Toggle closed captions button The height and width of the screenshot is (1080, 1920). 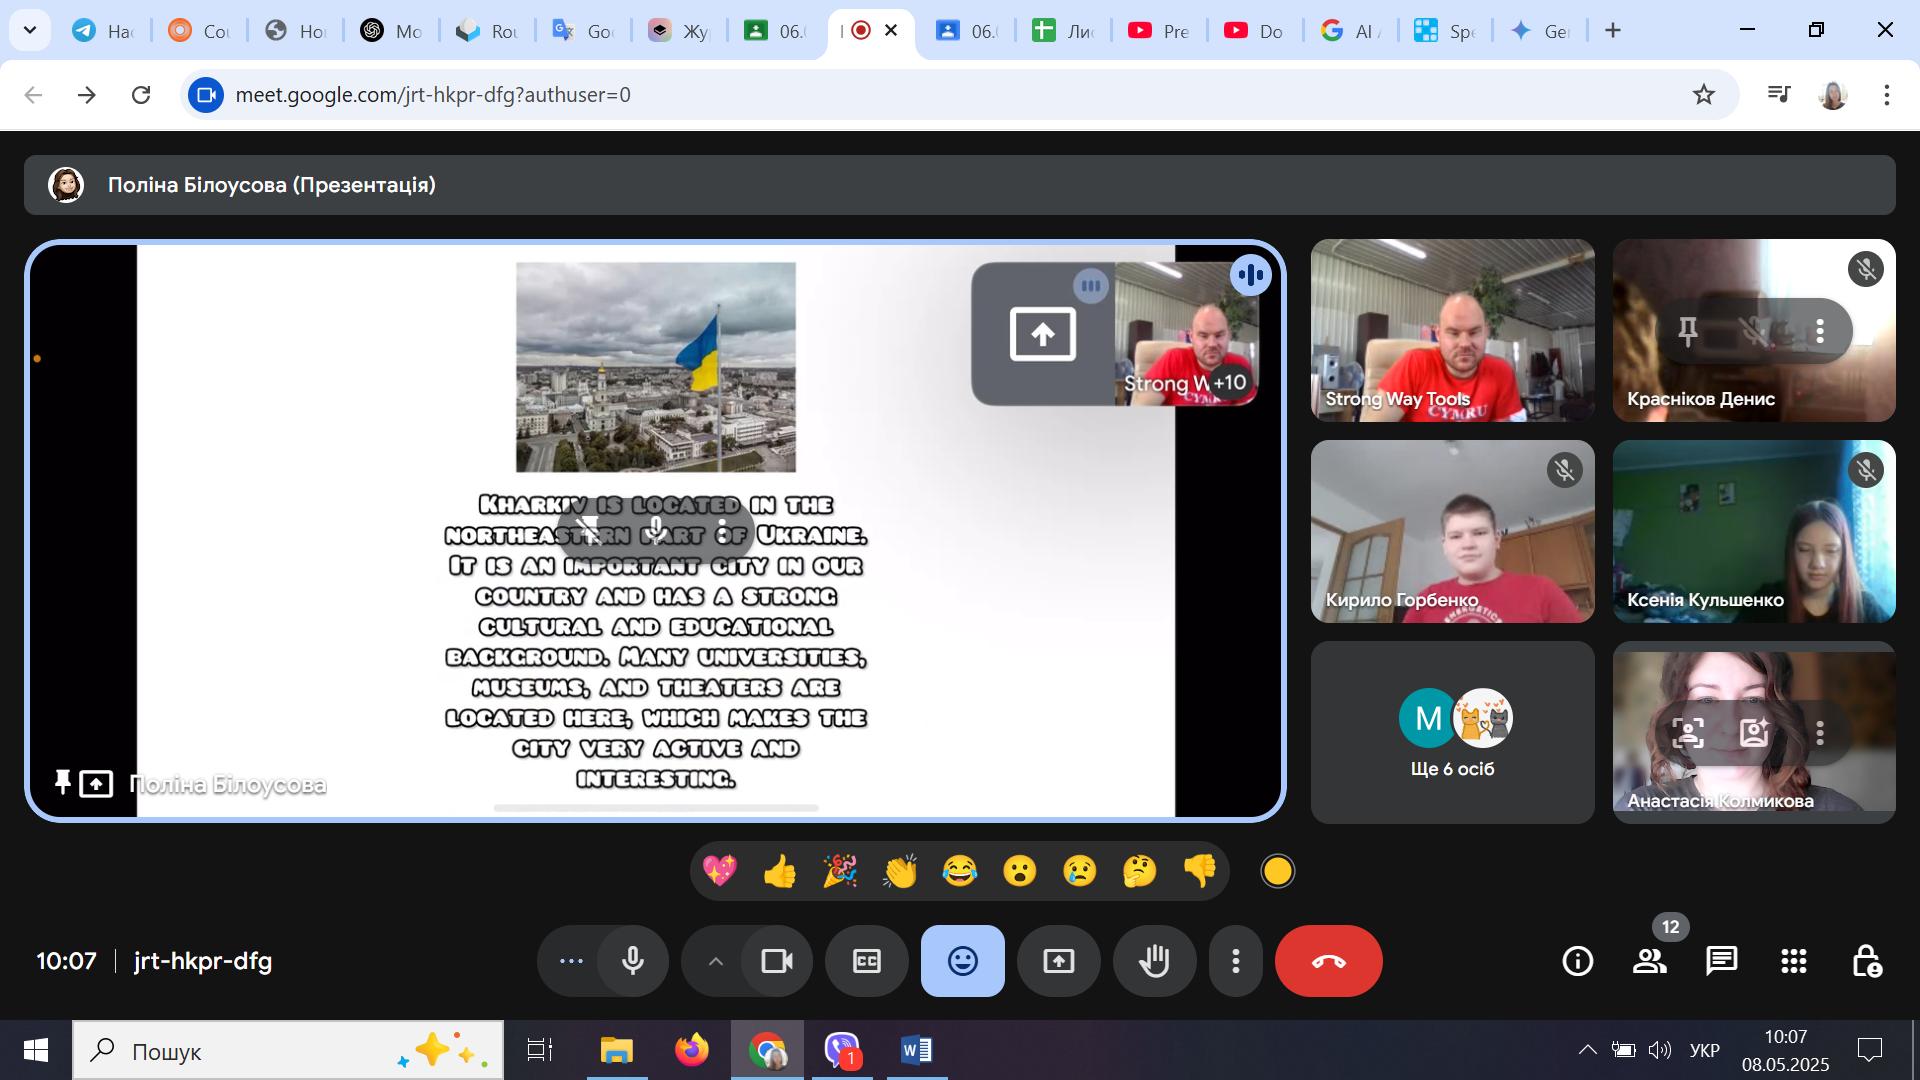tap(866, 961)
